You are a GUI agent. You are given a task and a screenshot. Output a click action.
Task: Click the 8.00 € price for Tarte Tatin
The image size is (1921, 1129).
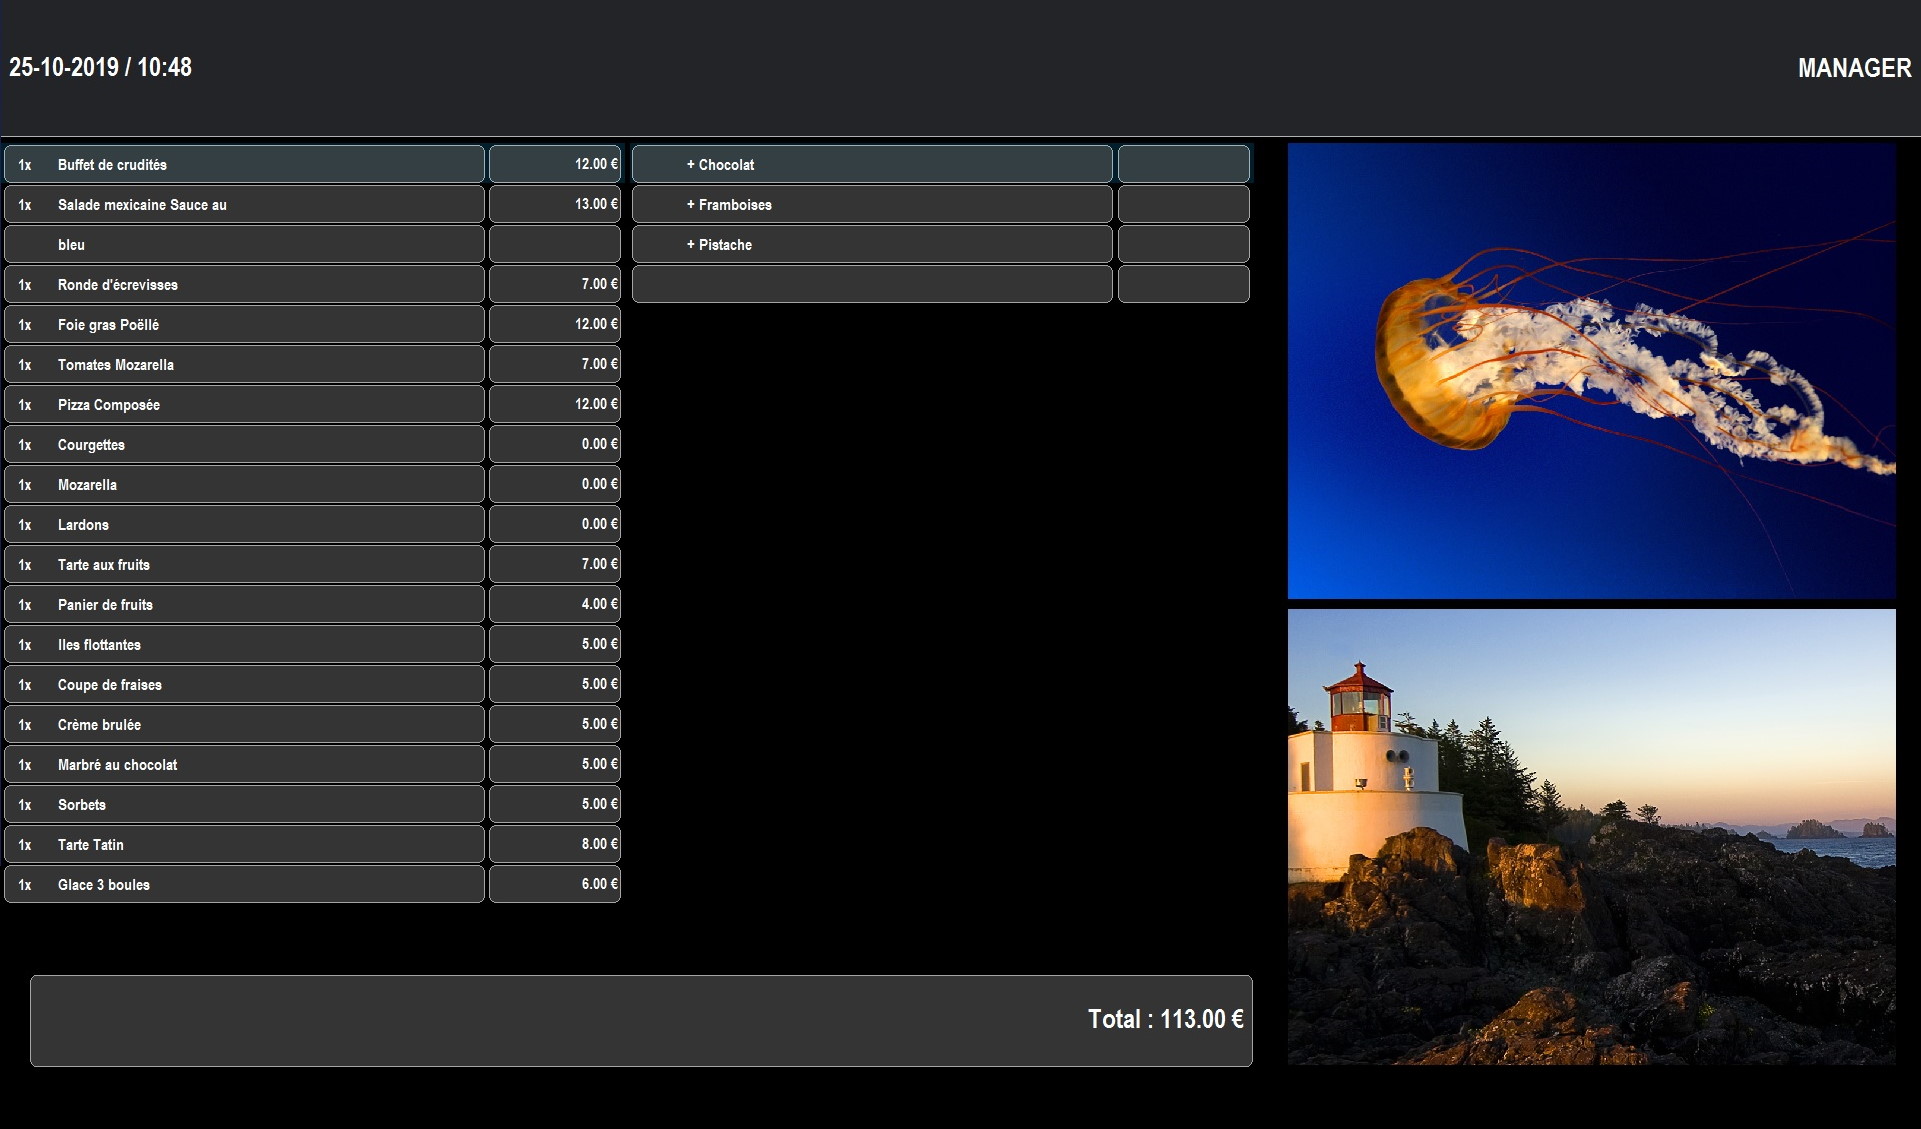pos(555,844)
